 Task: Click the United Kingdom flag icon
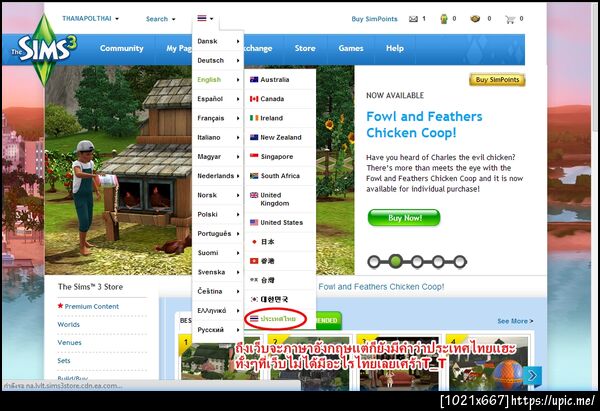254,195
